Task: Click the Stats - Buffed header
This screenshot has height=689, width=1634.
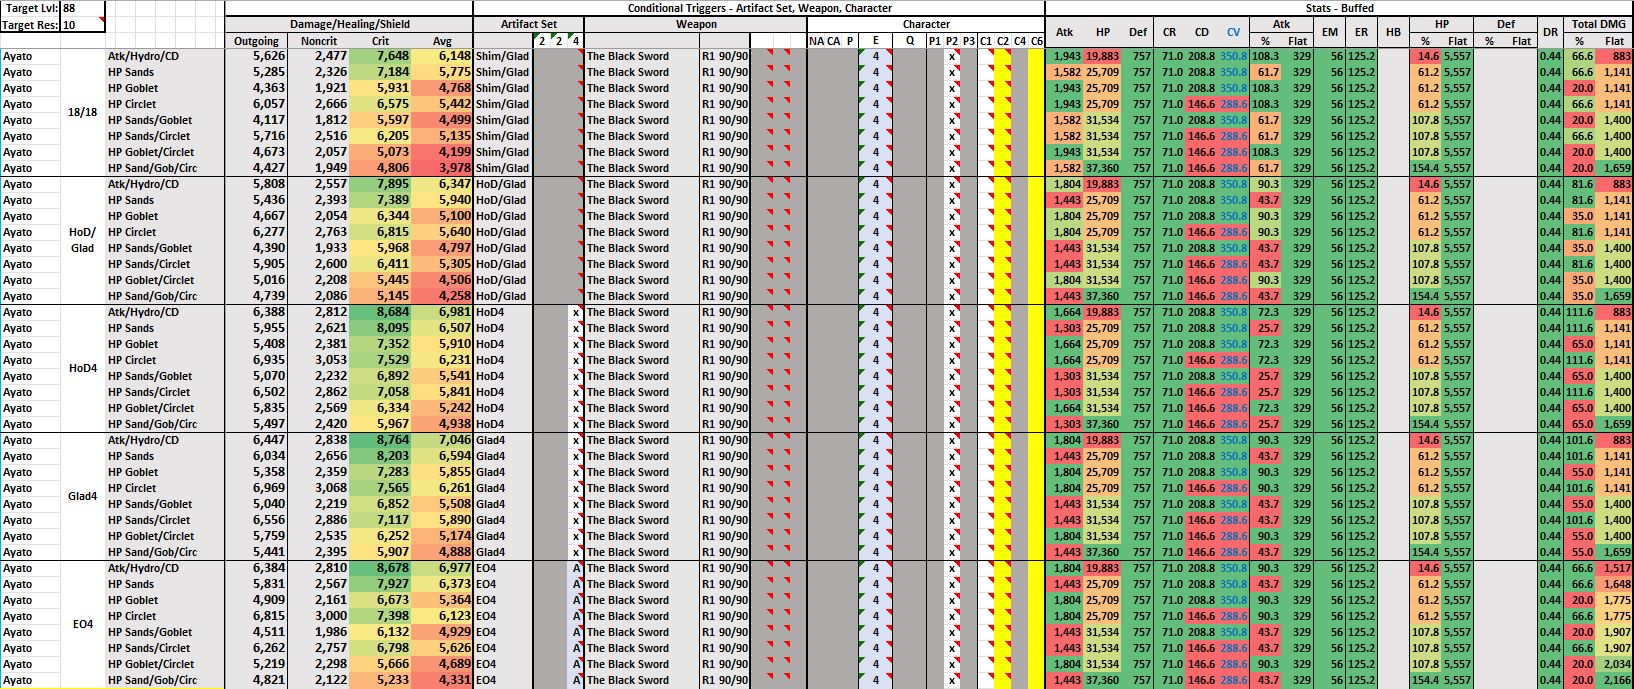Action: coord(1339,8)
